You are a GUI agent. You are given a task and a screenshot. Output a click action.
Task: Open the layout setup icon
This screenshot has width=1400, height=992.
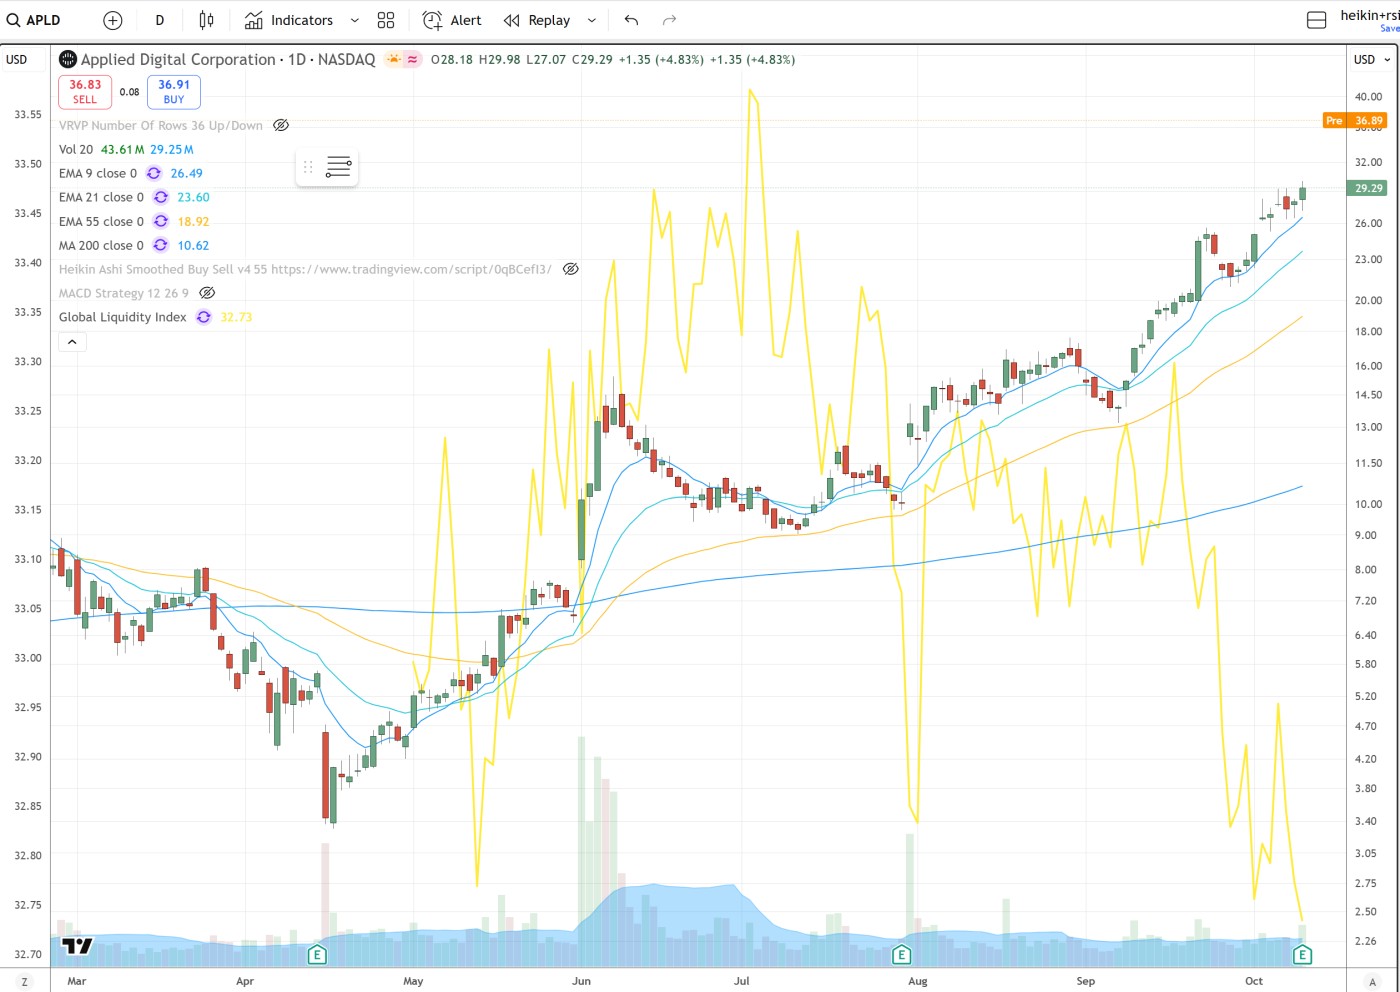click(x=1317, y=20)
